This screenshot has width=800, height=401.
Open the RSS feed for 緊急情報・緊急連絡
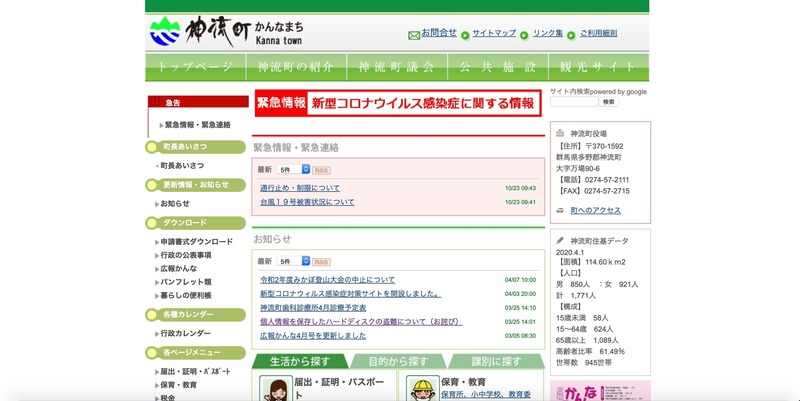coord(322,170)
